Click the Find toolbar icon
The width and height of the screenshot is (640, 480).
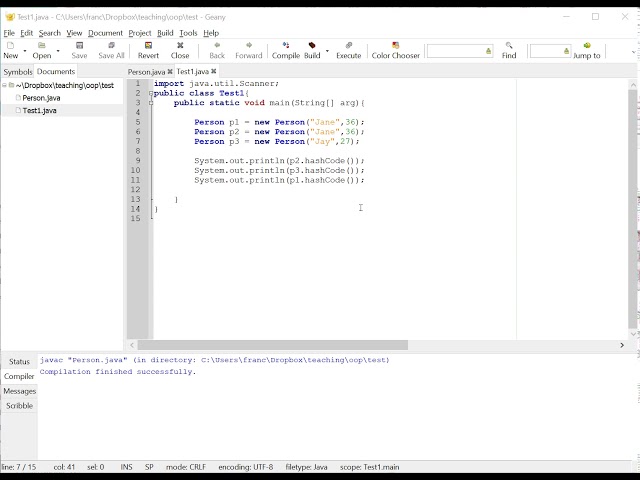509,50
